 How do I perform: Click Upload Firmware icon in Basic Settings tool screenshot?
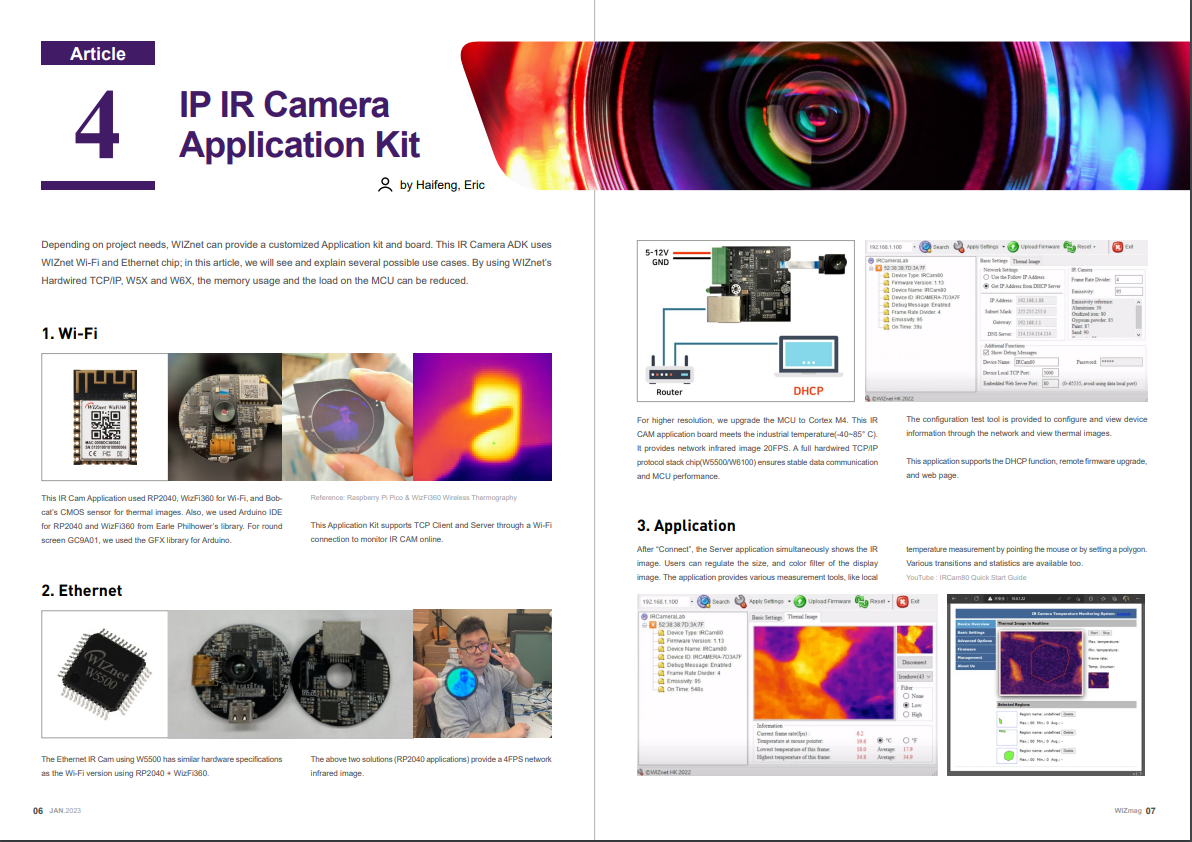click(1013, 247)
